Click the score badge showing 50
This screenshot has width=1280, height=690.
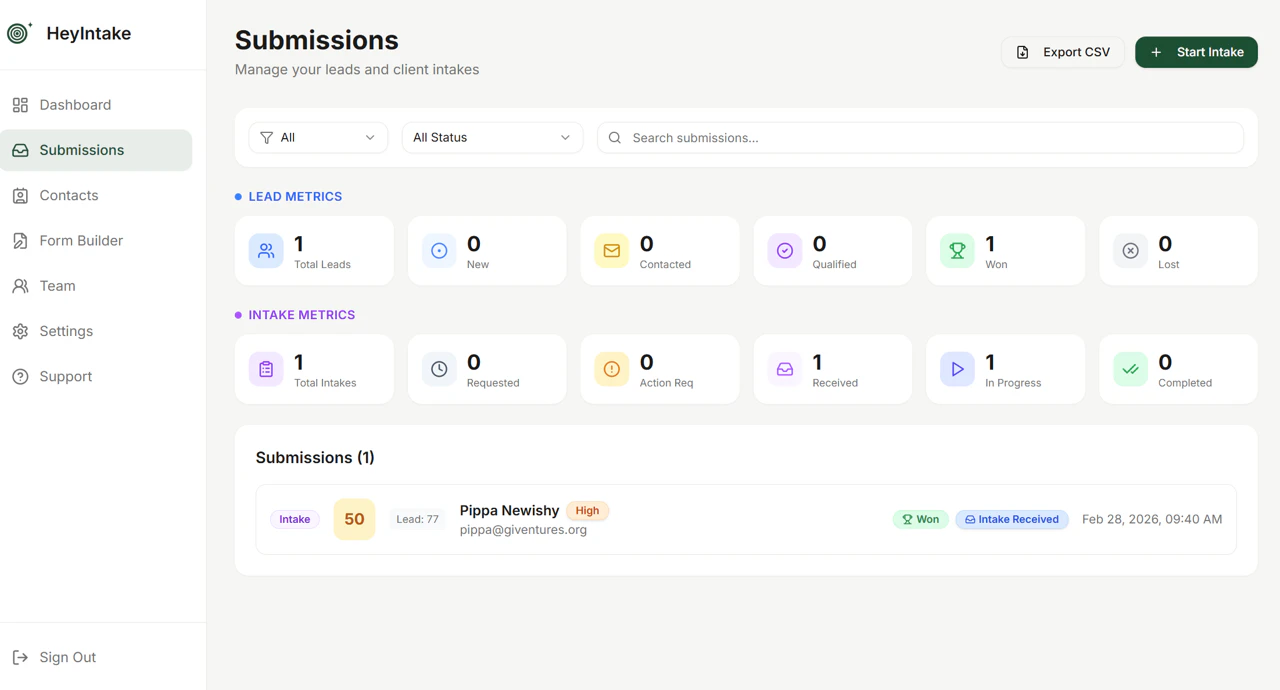pos(354,519)
